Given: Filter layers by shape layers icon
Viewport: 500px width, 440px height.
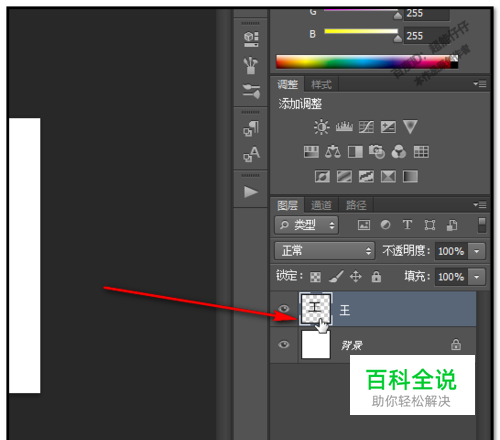Looking at the screenshot, I should [x=430, y=225].
